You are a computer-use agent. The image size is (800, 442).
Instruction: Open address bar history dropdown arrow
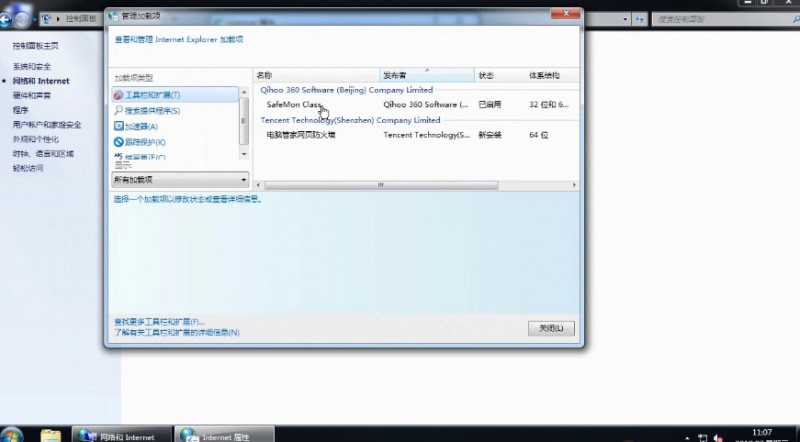tap(626, 19)
